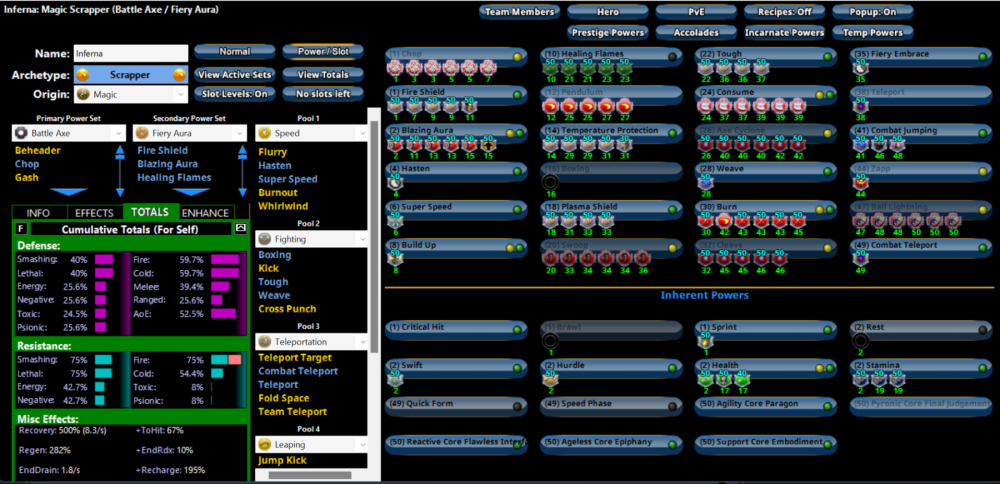The height and width of the screenshot is (484, 1000).
Task: Click the Sprint enhancement slot icon
Action: tap(706, 341)
